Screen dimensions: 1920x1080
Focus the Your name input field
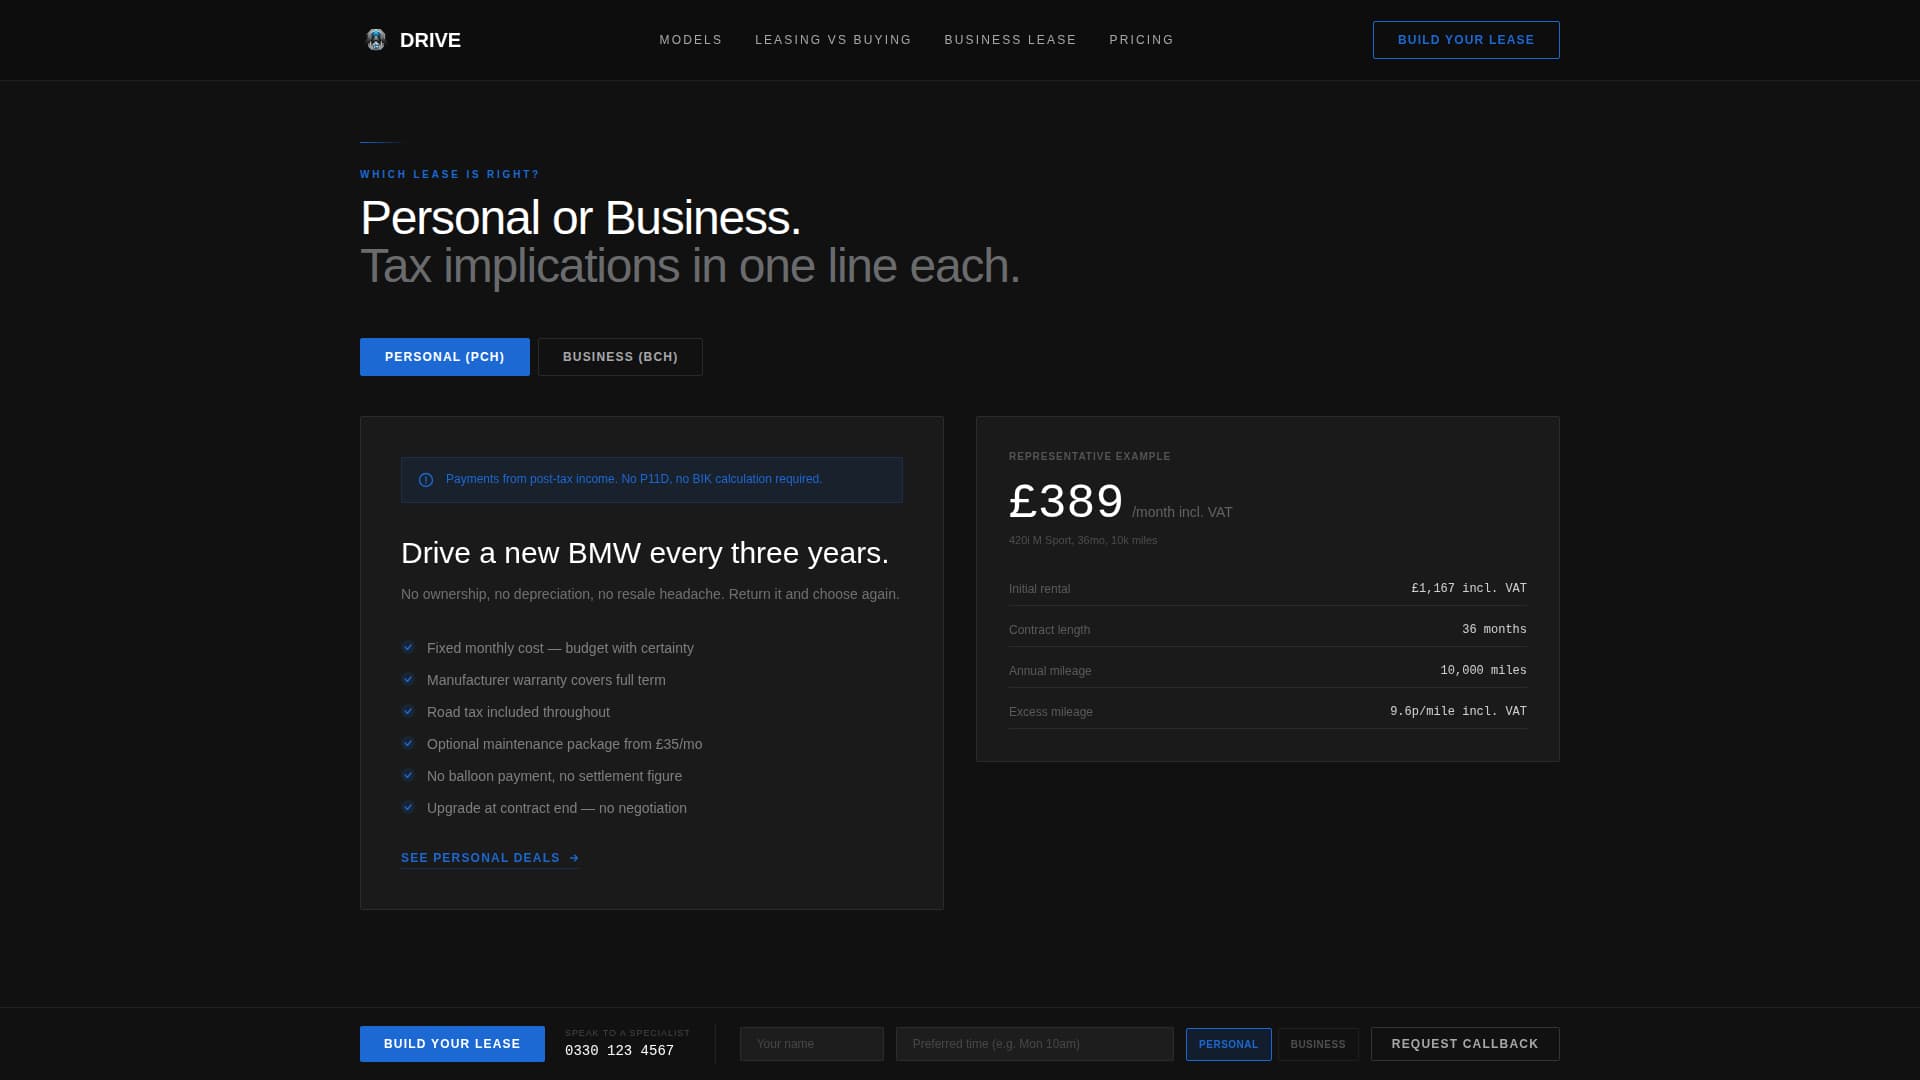(812, 1044)
